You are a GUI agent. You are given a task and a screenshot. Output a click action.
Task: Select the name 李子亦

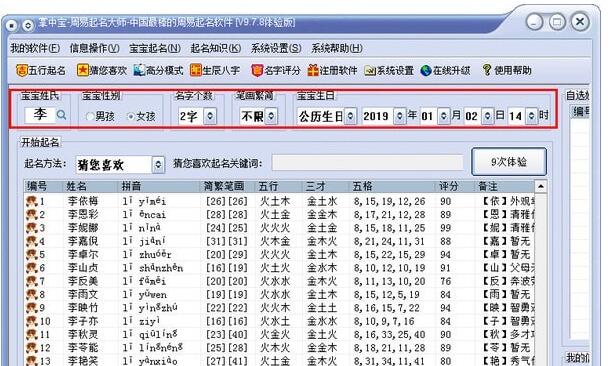tap(83, 321)
